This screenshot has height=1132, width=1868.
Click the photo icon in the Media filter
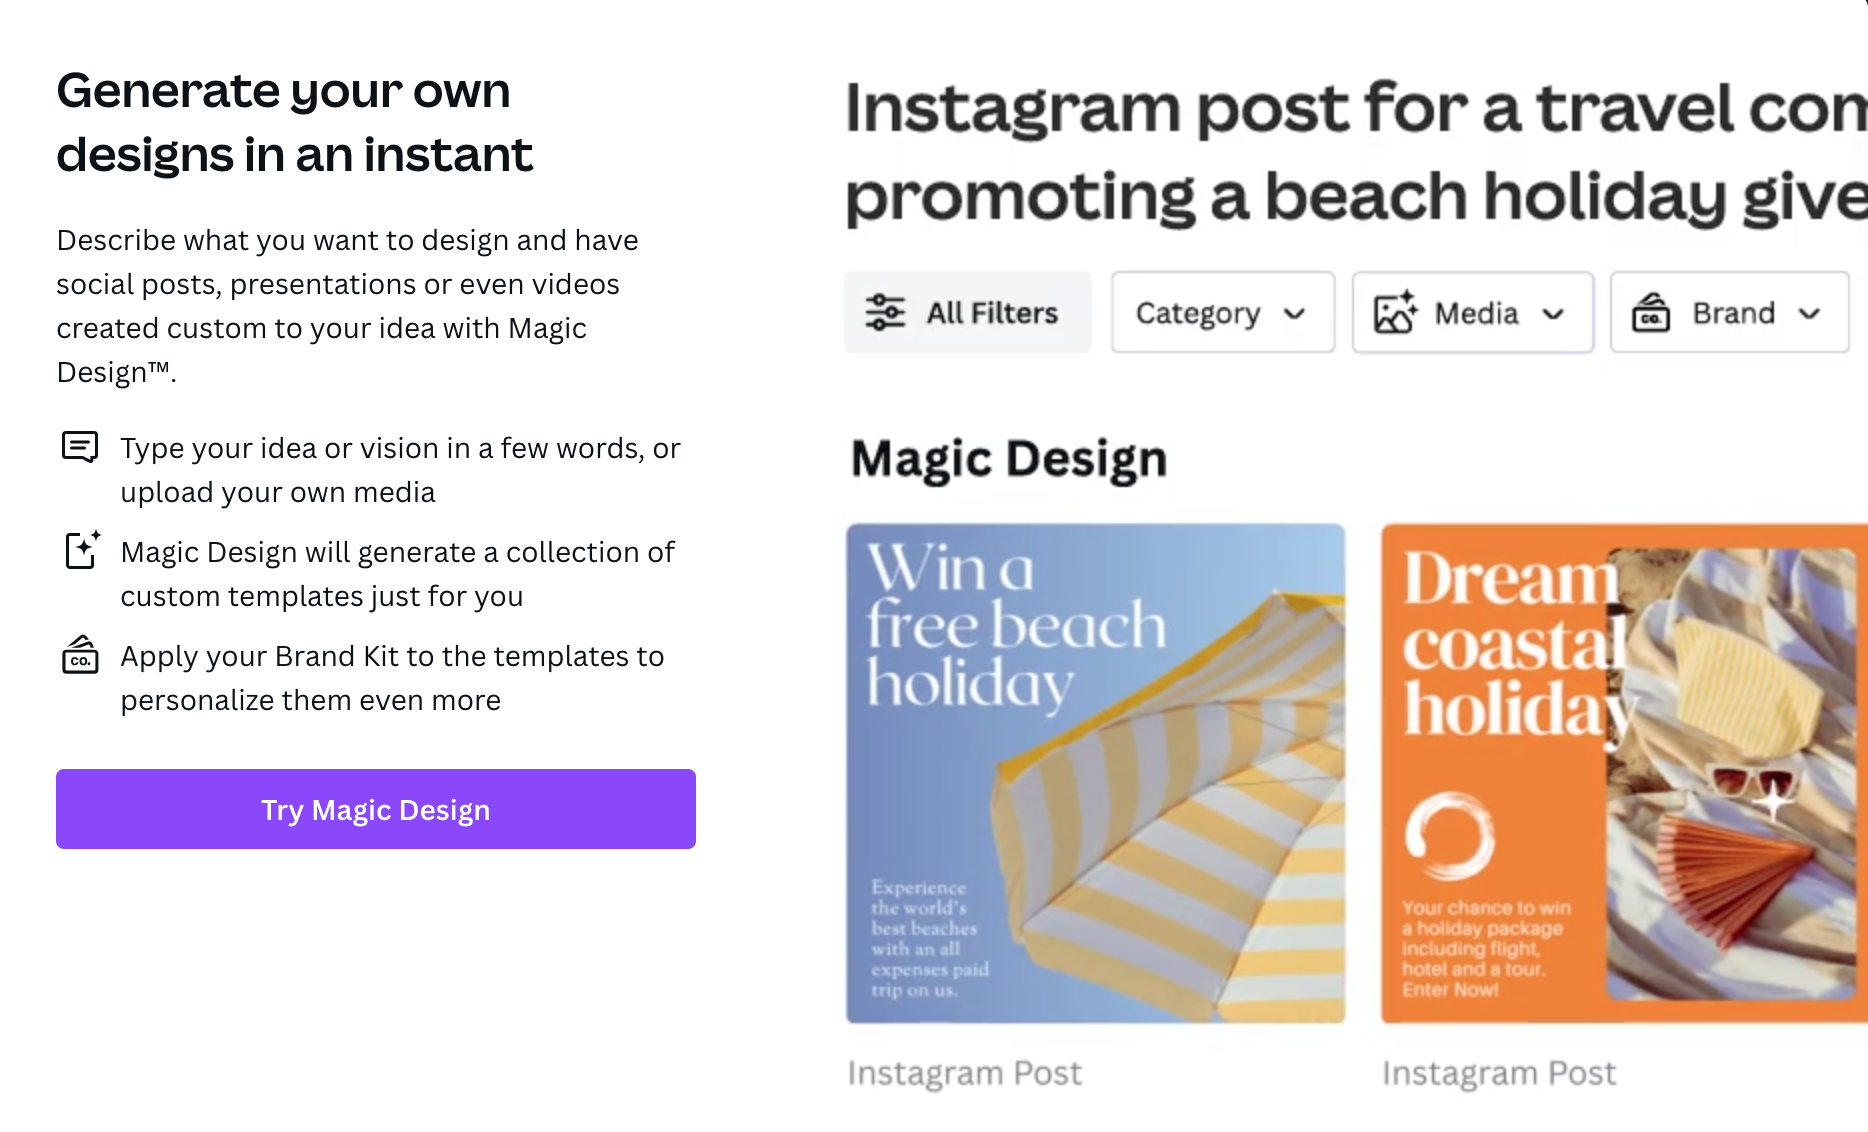click(1393, 312)
